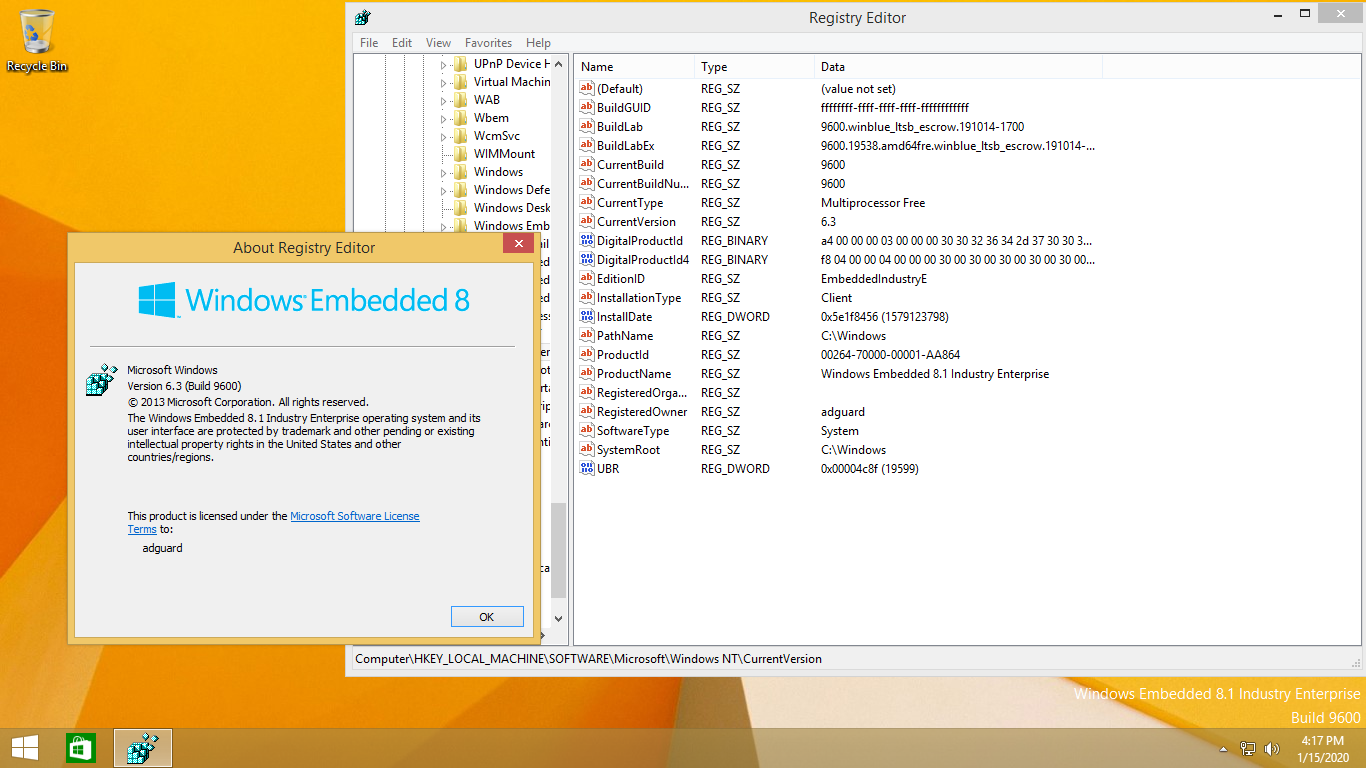1366x768 pixels.
Task: Click the regedit icon in About dialog
Action: [102, 379]
